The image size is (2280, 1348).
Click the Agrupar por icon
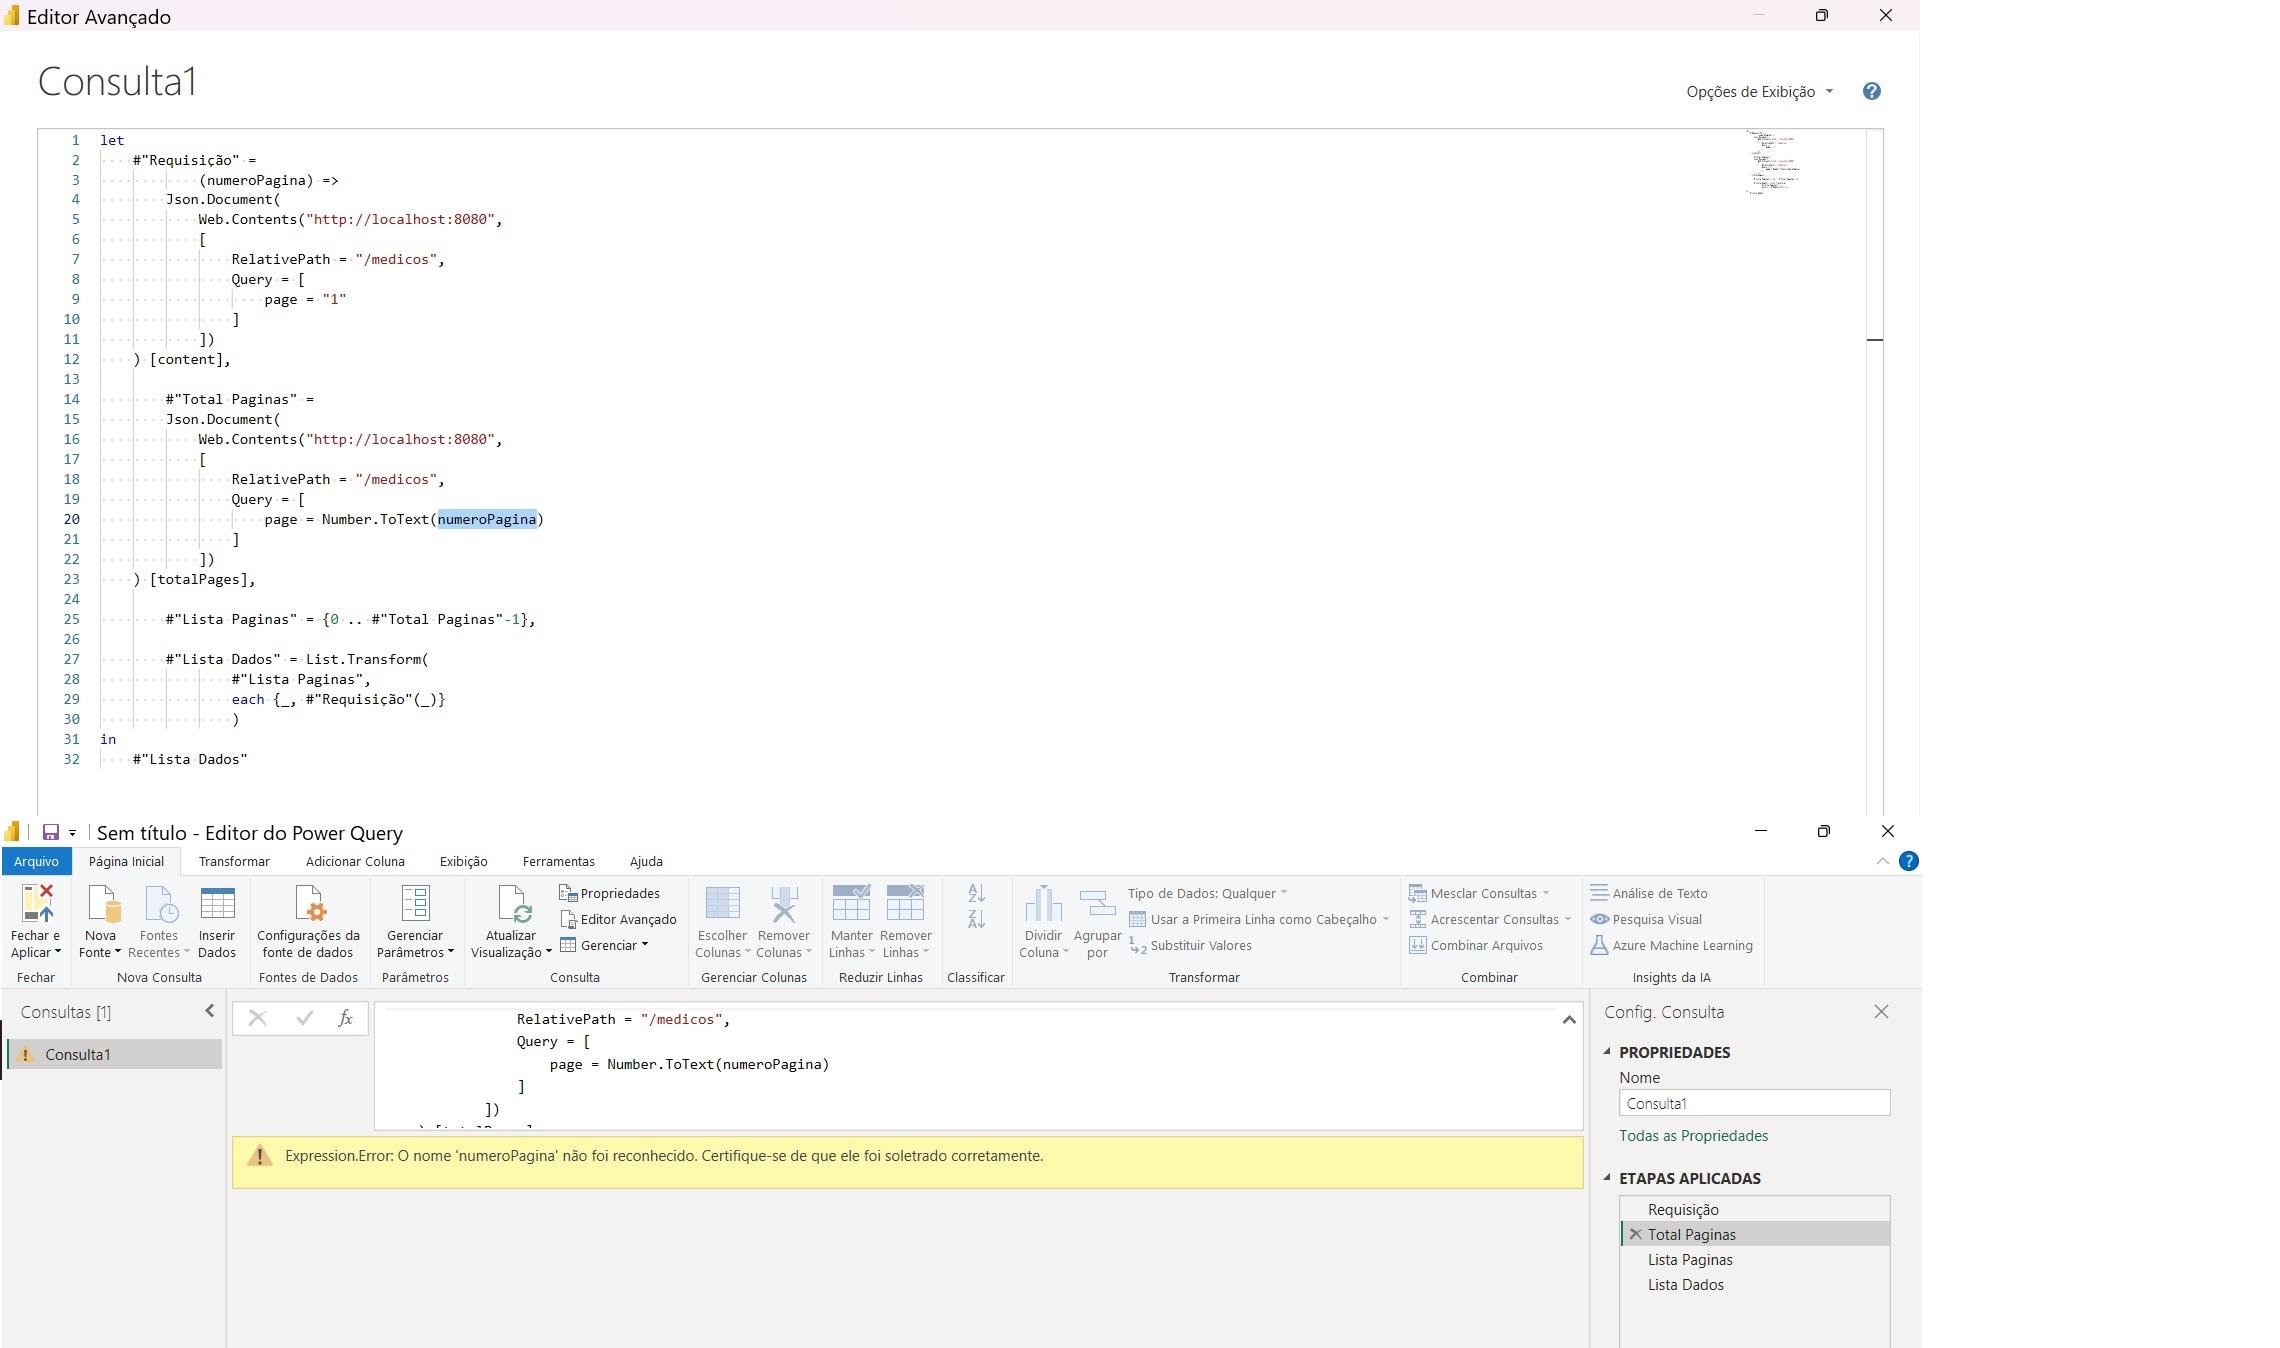(1097, 903)
